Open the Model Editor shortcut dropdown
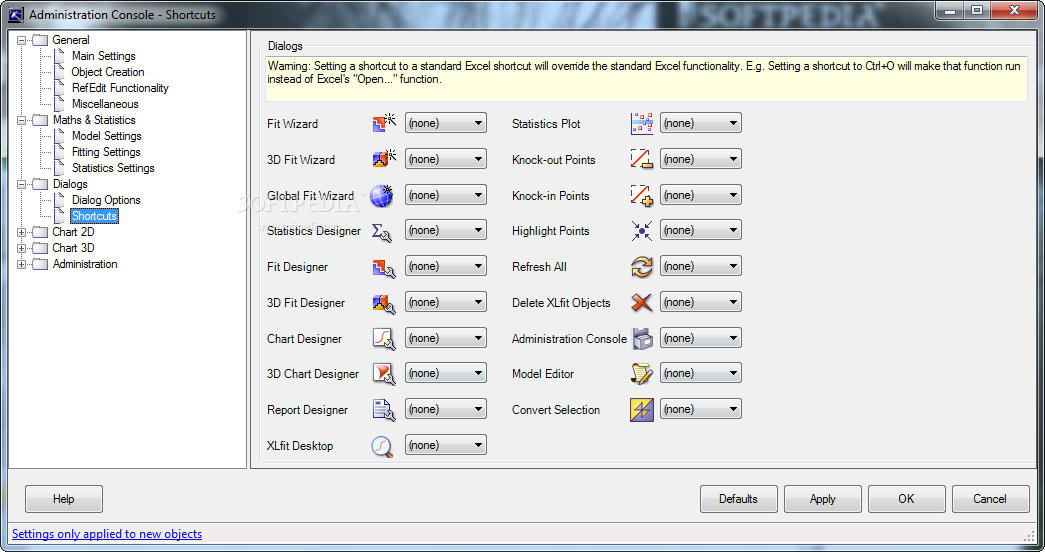 coord(700,373)
